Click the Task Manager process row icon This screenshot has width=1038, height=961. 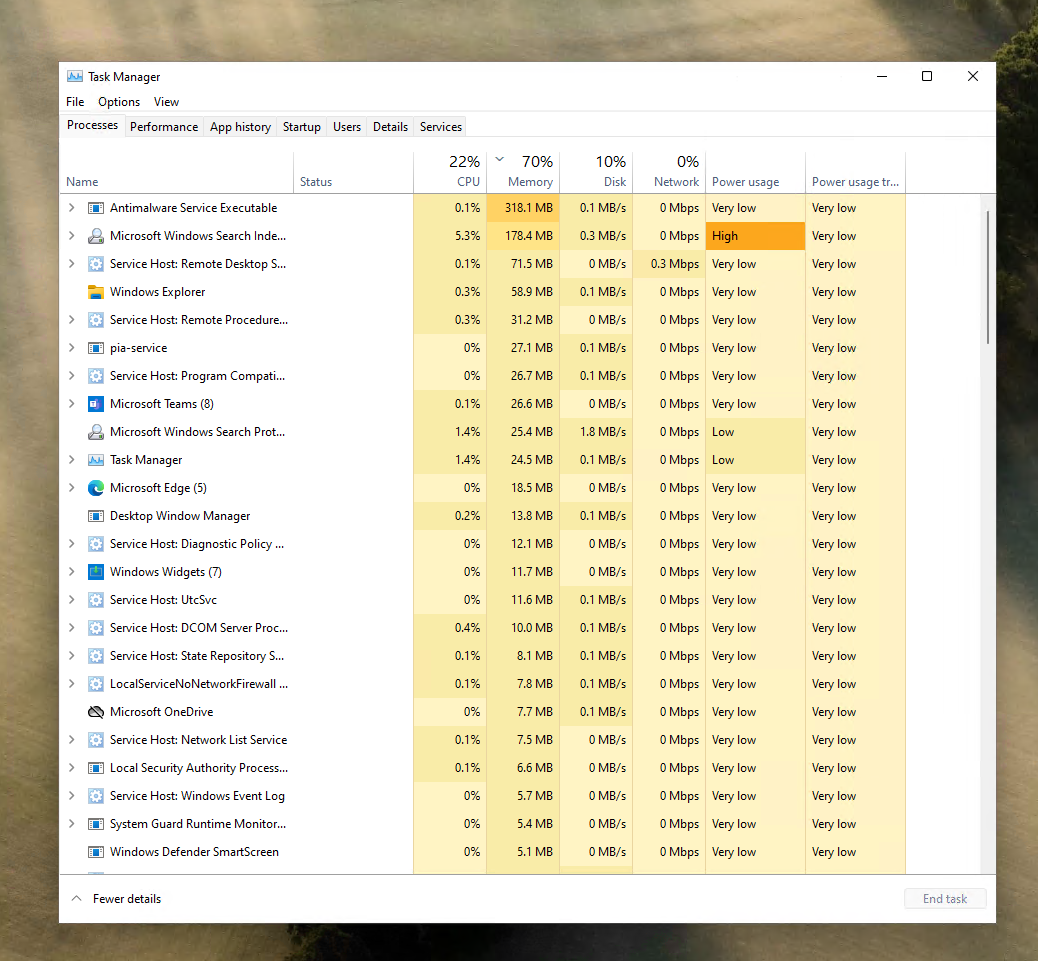(96, 460)
